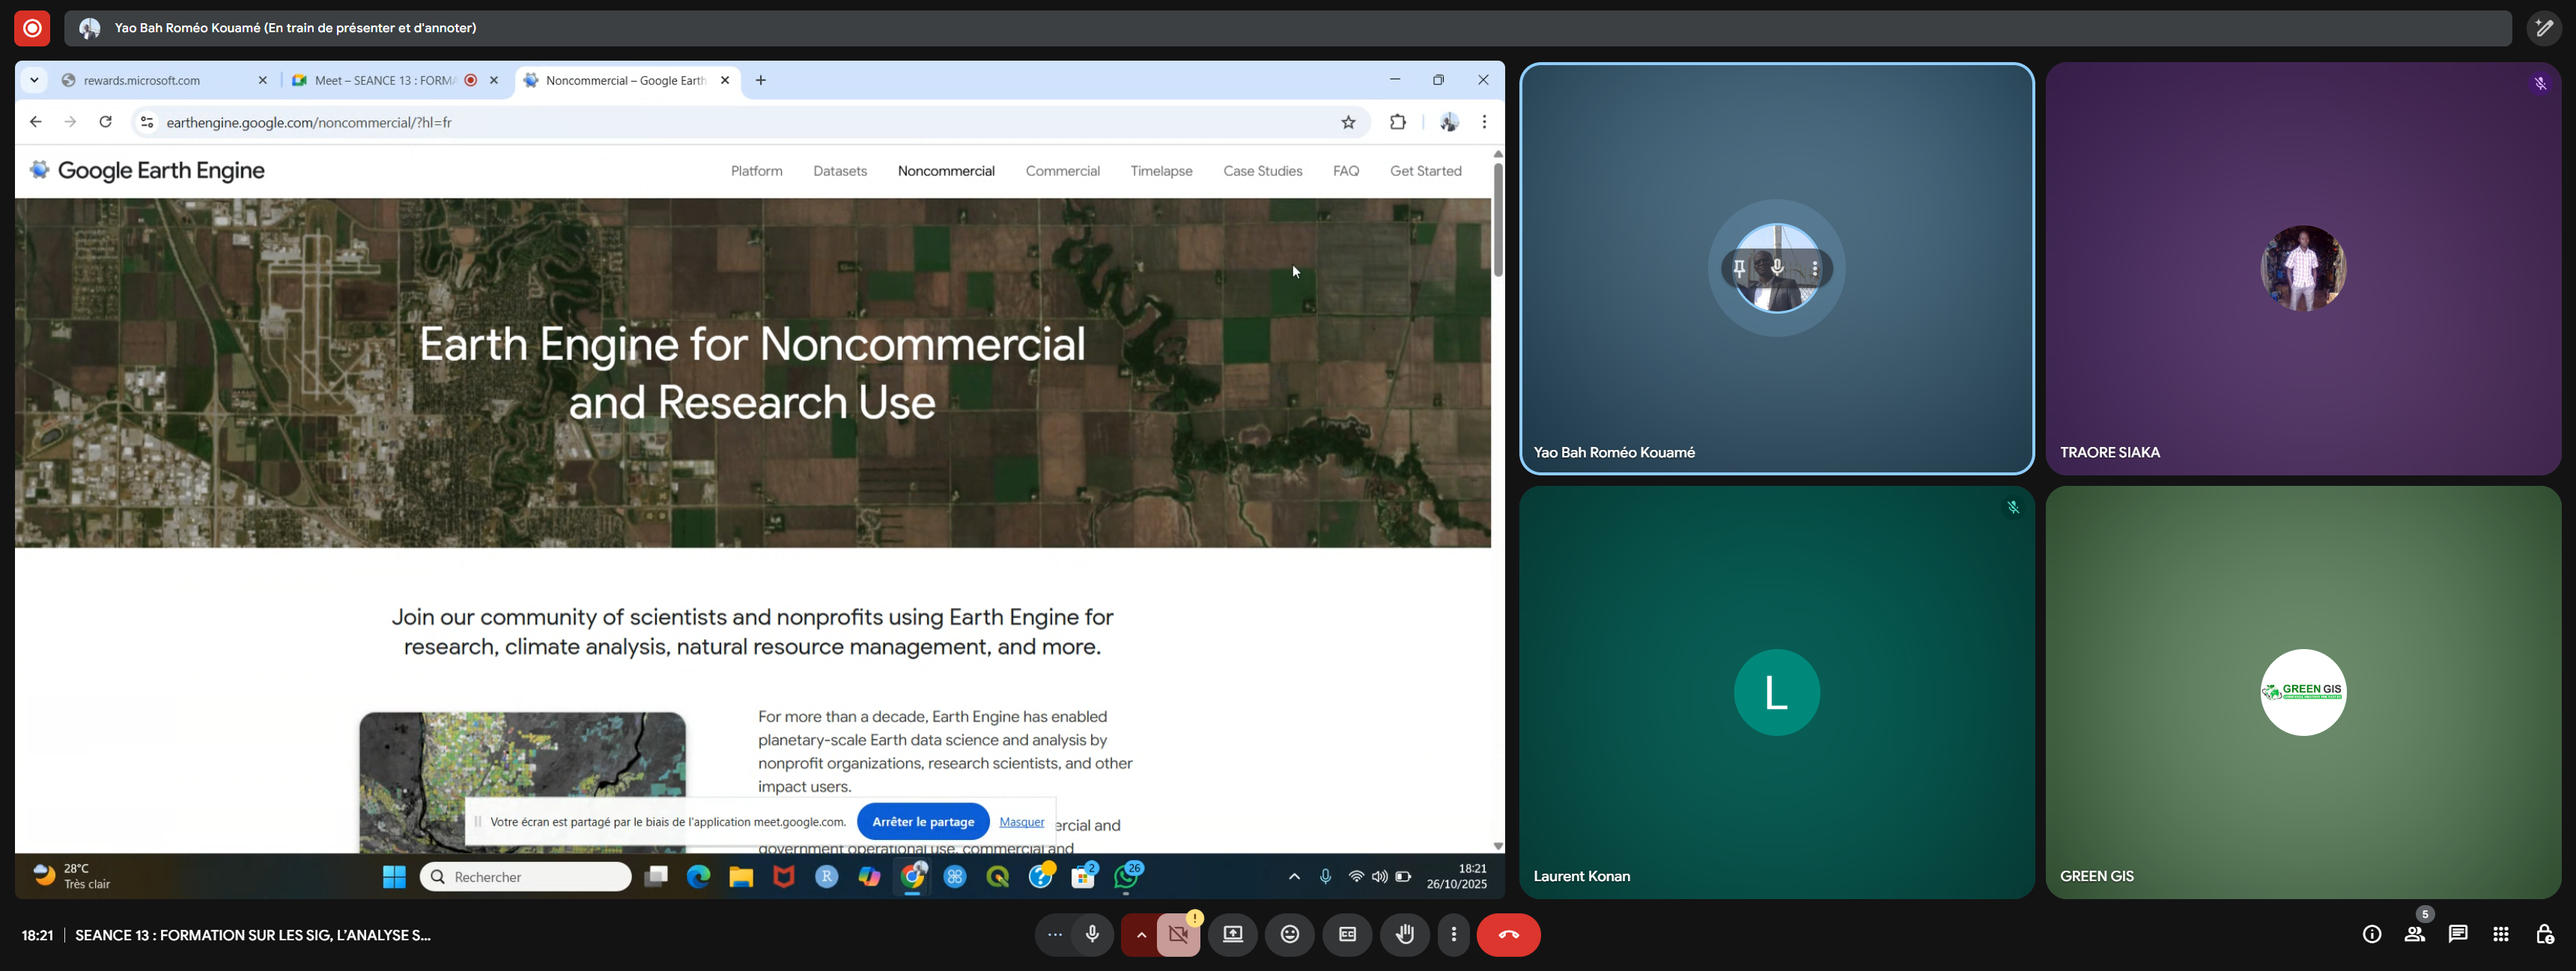The width and height of the screenshot is (2576, 971).
Task: Toggle closed captions (CC) button
Action: (1347, 934)
